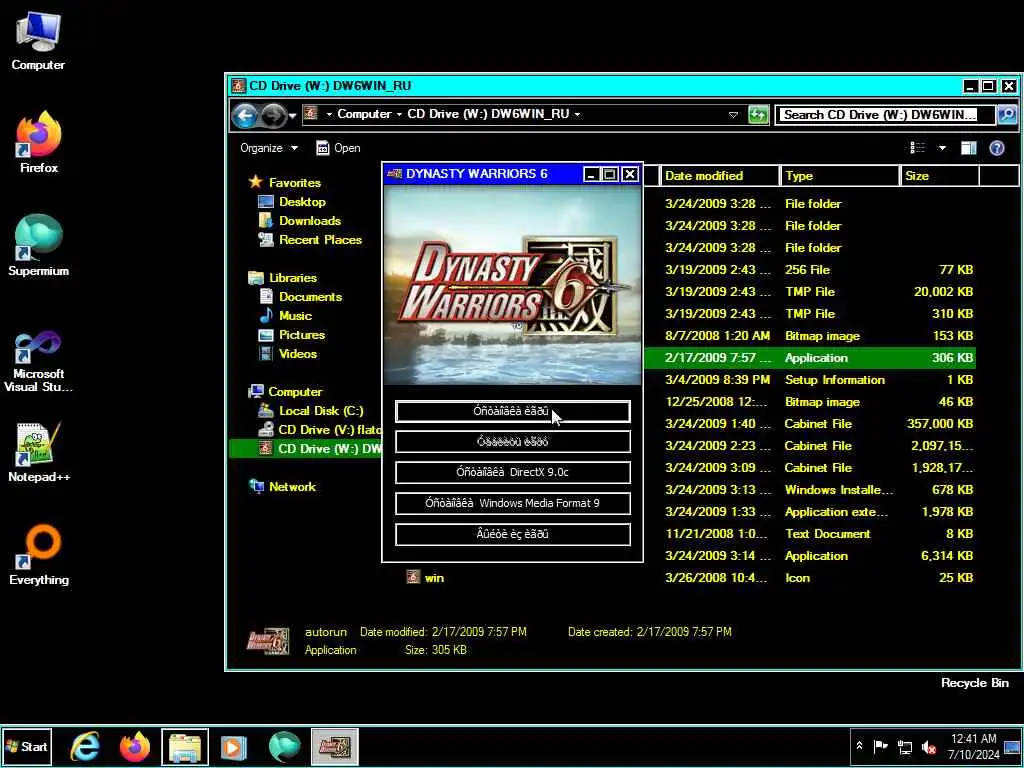Screen dimensions: 1024x768
Task: Click the Explorer forward arrow button
Action: 272,116
